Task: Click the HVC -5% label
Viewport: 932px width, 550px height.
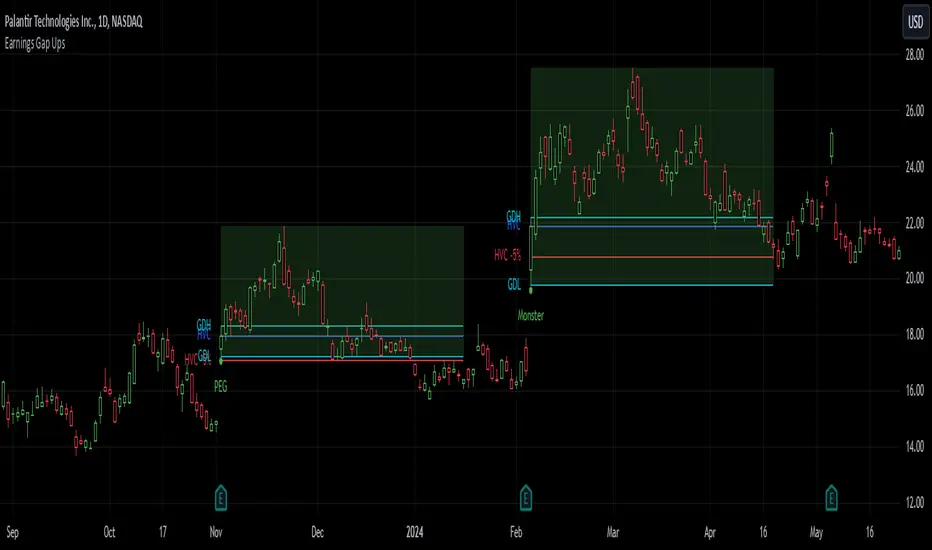Action: [x=508, y=255]
